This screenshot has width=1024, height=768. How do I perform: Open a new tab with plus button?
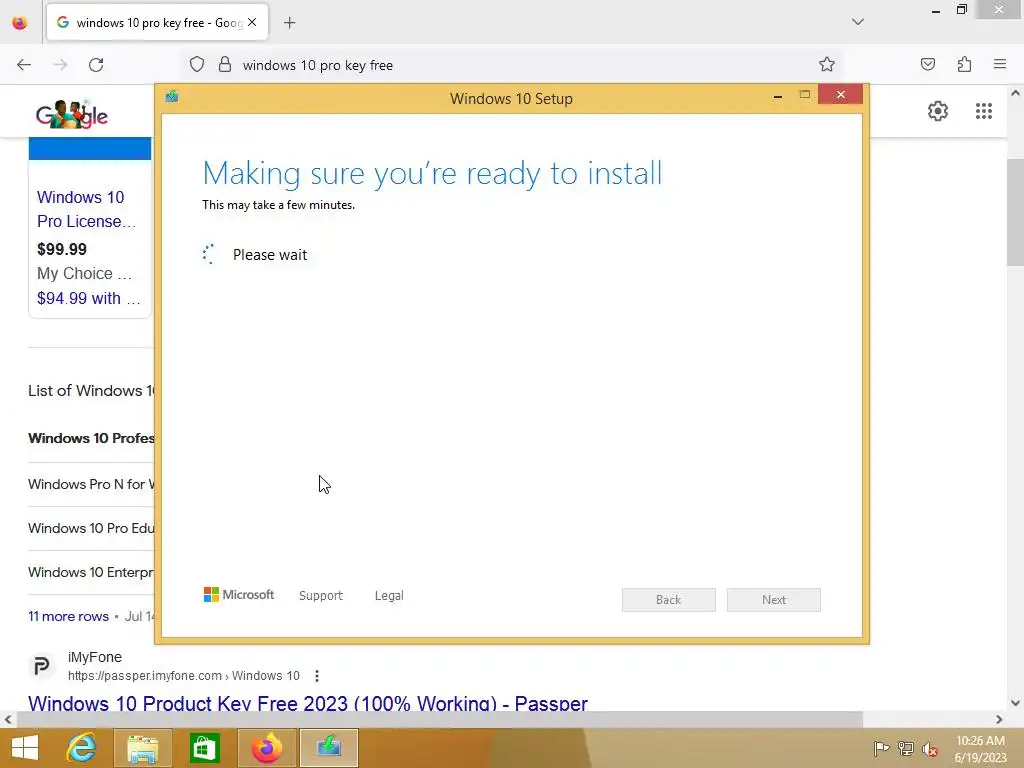[289, 23]
